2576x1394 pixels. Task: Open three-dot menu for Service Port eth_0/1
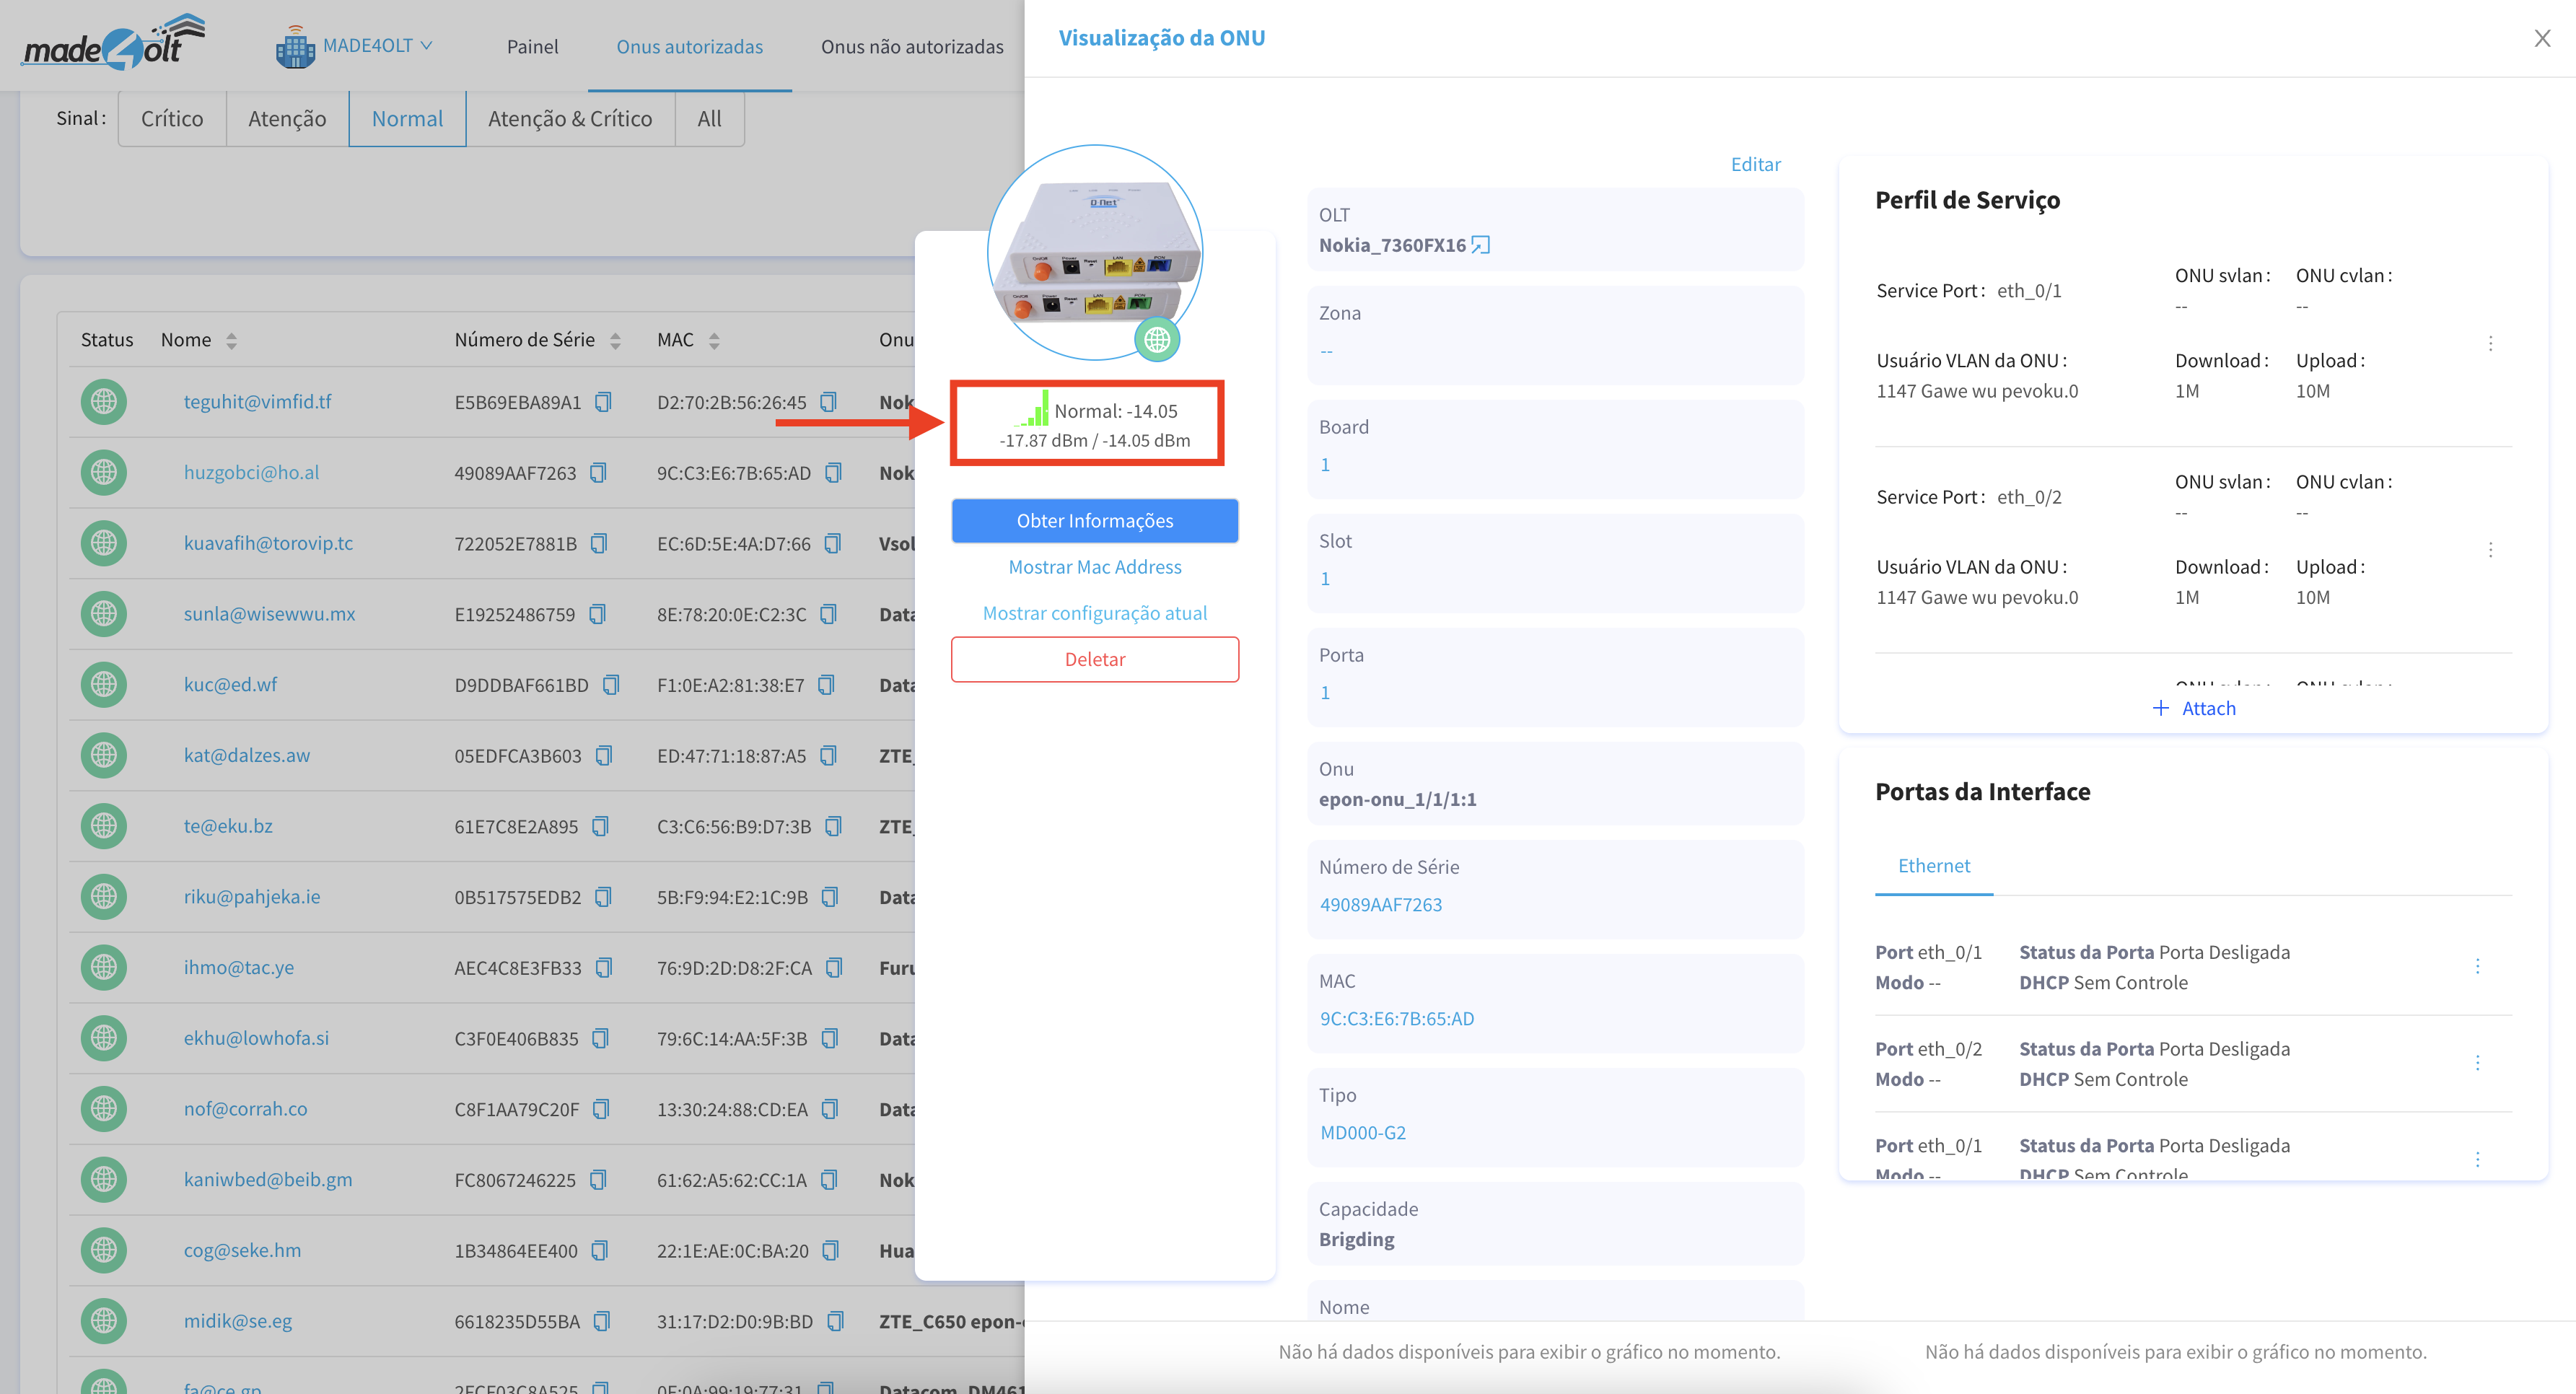click(x=2490, y=344)
